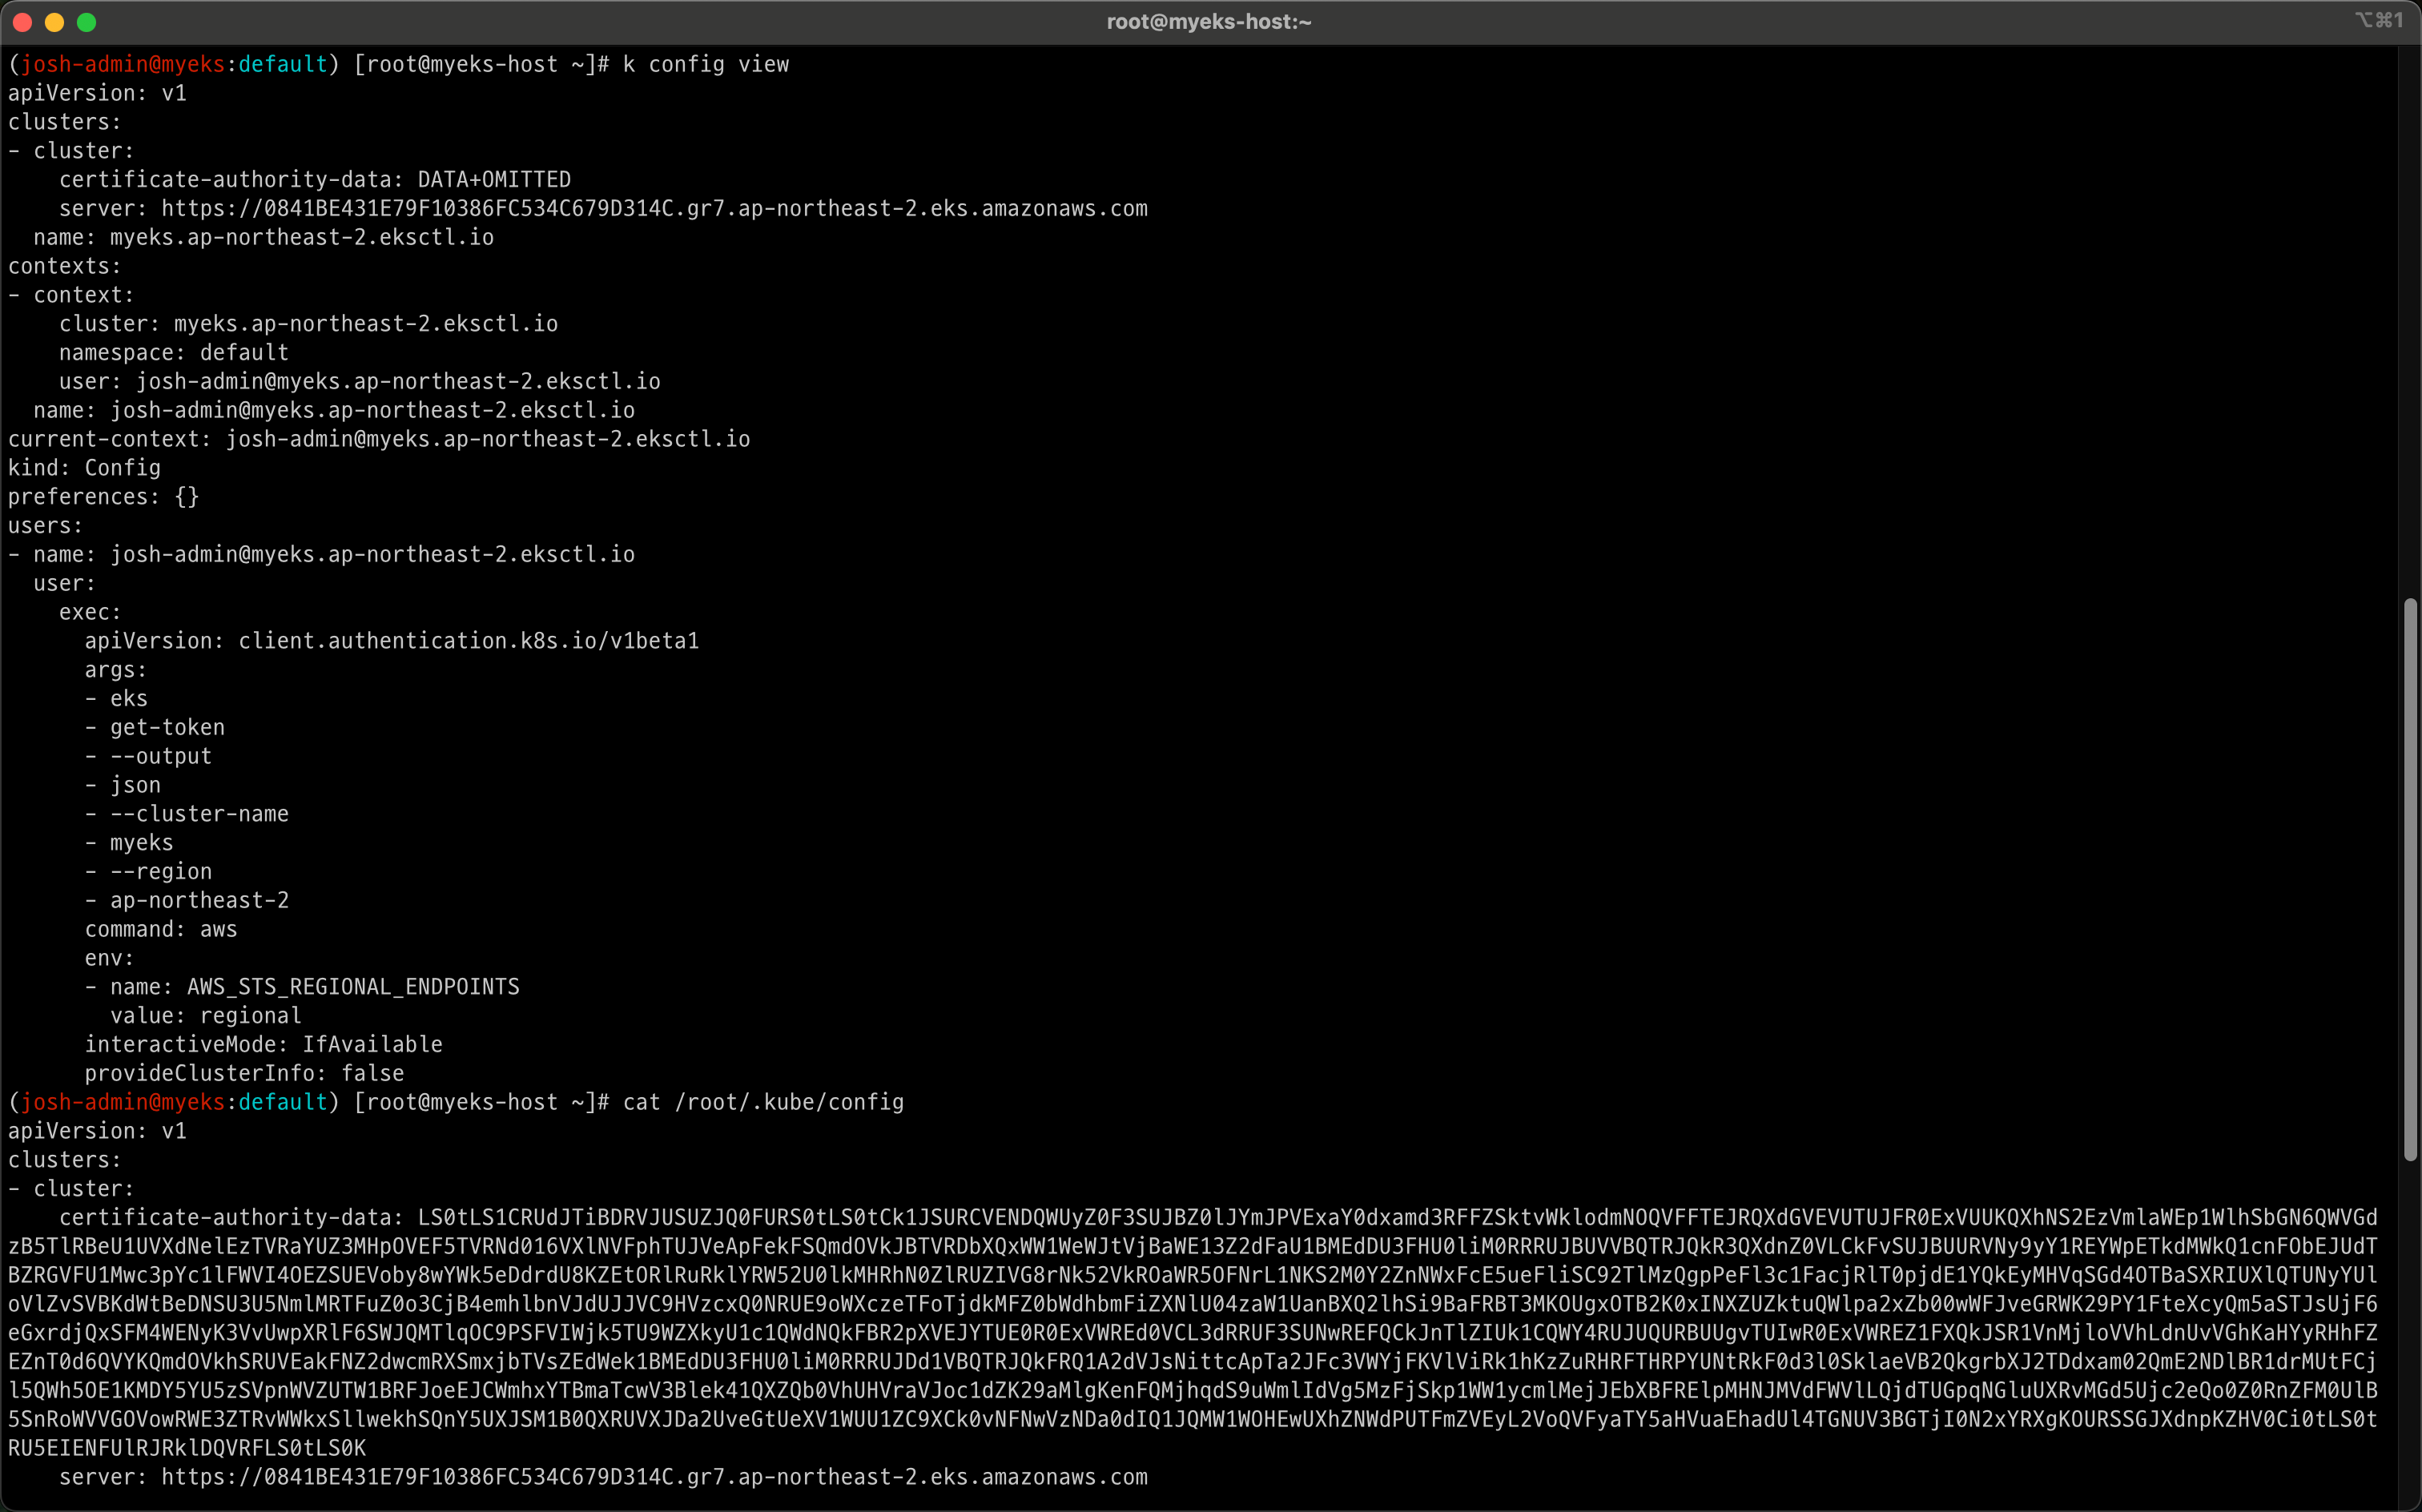Screen dimensions: 2422x1512
Task: Click the 'command: aws' line
Action: [161, 929]
